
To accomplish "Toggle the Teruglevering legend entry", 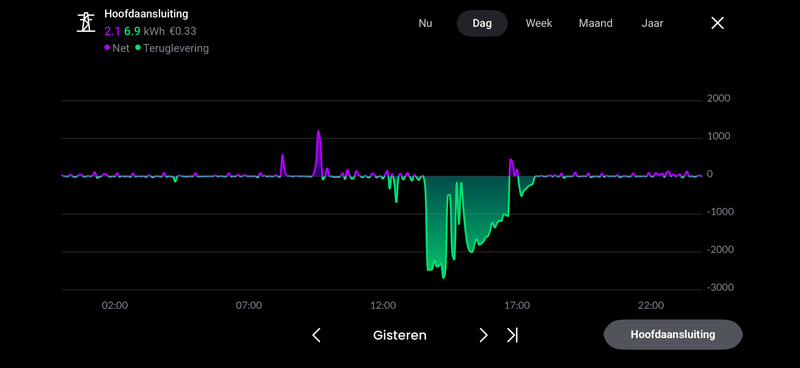I will (172, 48).
